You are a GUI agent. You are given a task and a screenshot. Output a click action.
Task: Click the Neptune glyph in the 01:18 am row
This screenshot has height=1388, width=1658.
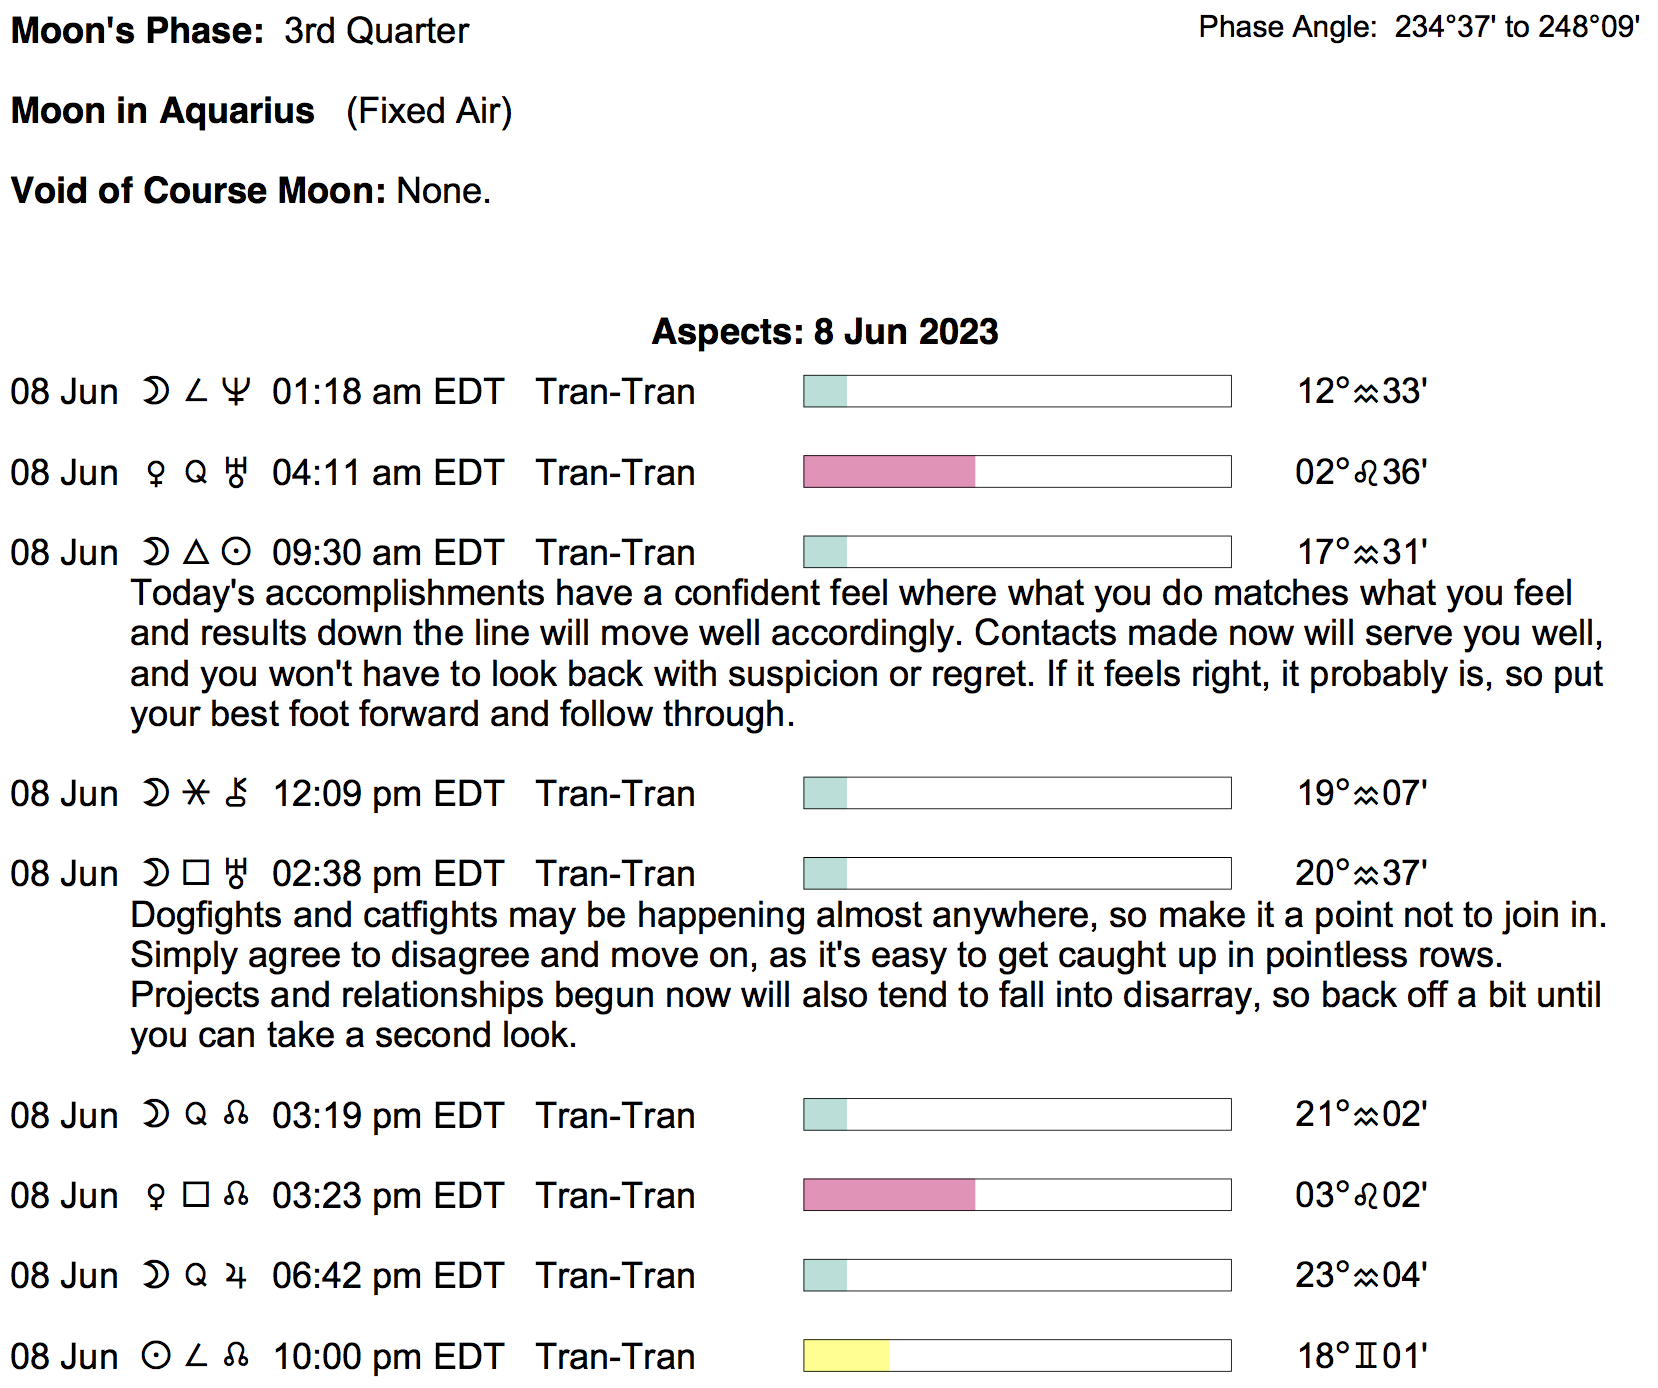(x=236, y=391)
